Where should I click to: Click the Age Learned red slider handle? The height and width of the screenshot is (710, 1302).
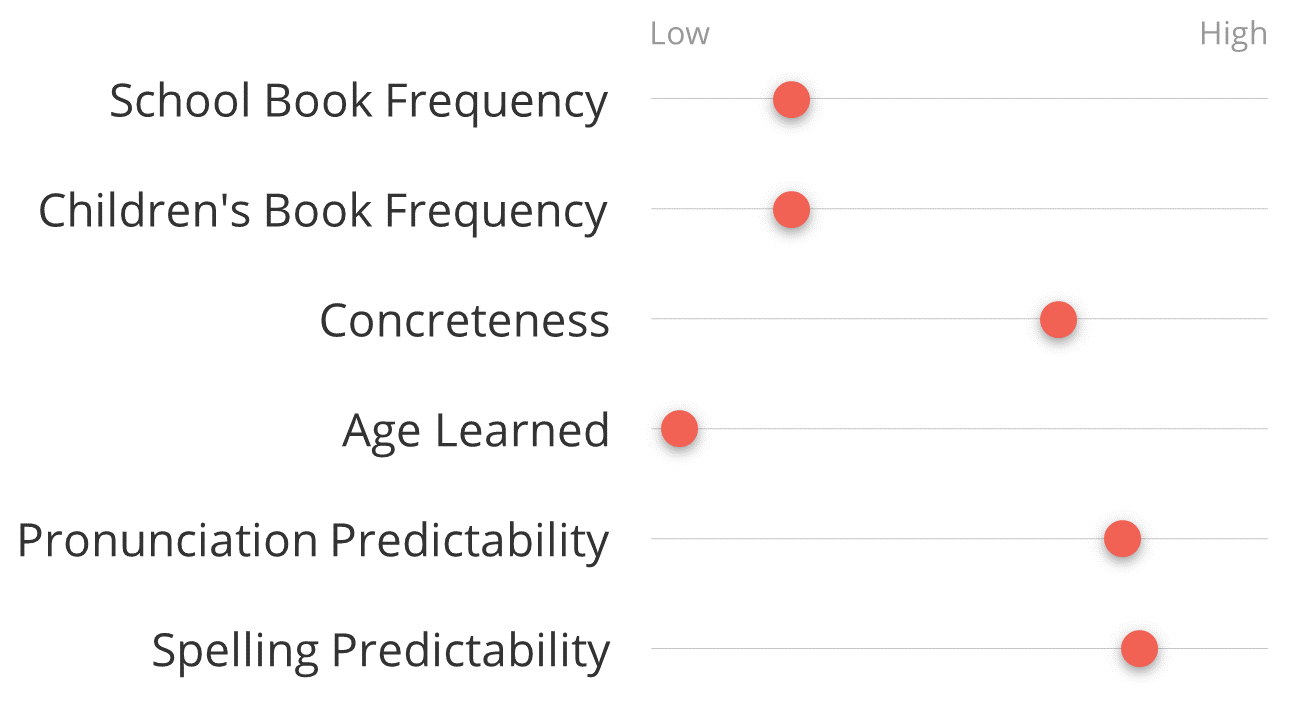pos(679,430)
